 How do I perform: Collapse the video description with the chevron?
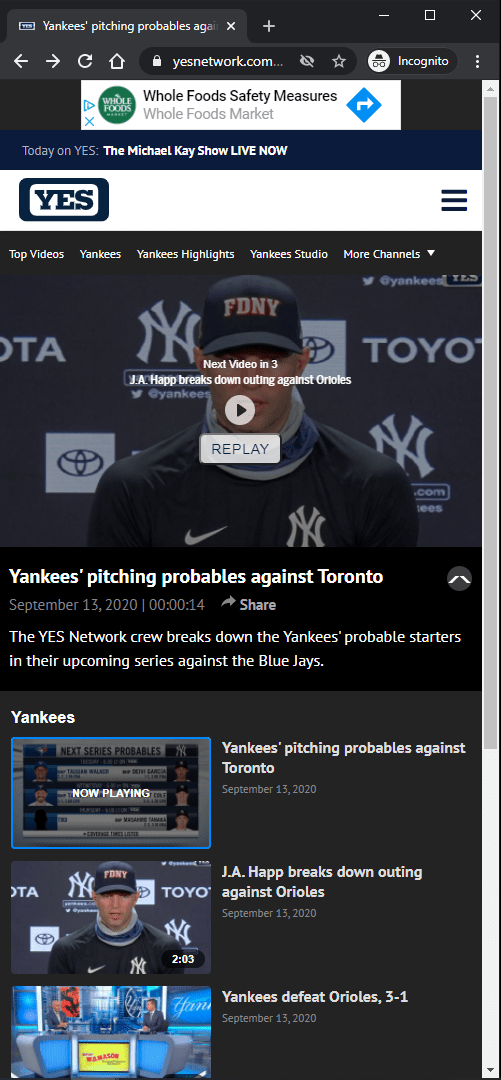click(x=460, y=579)
